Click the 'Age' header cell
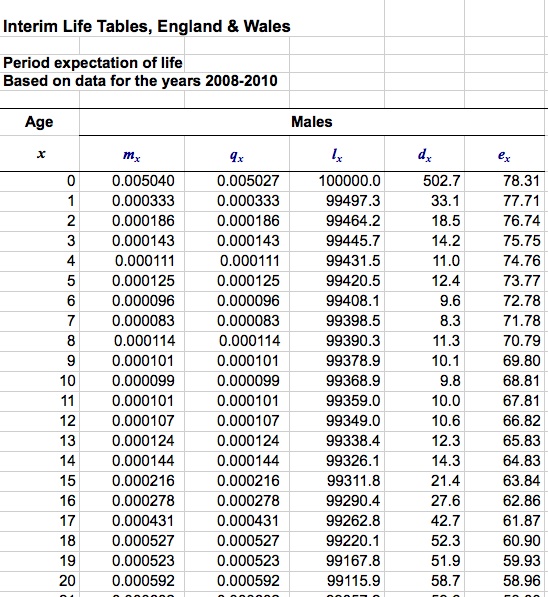 [x=39, y=122]
